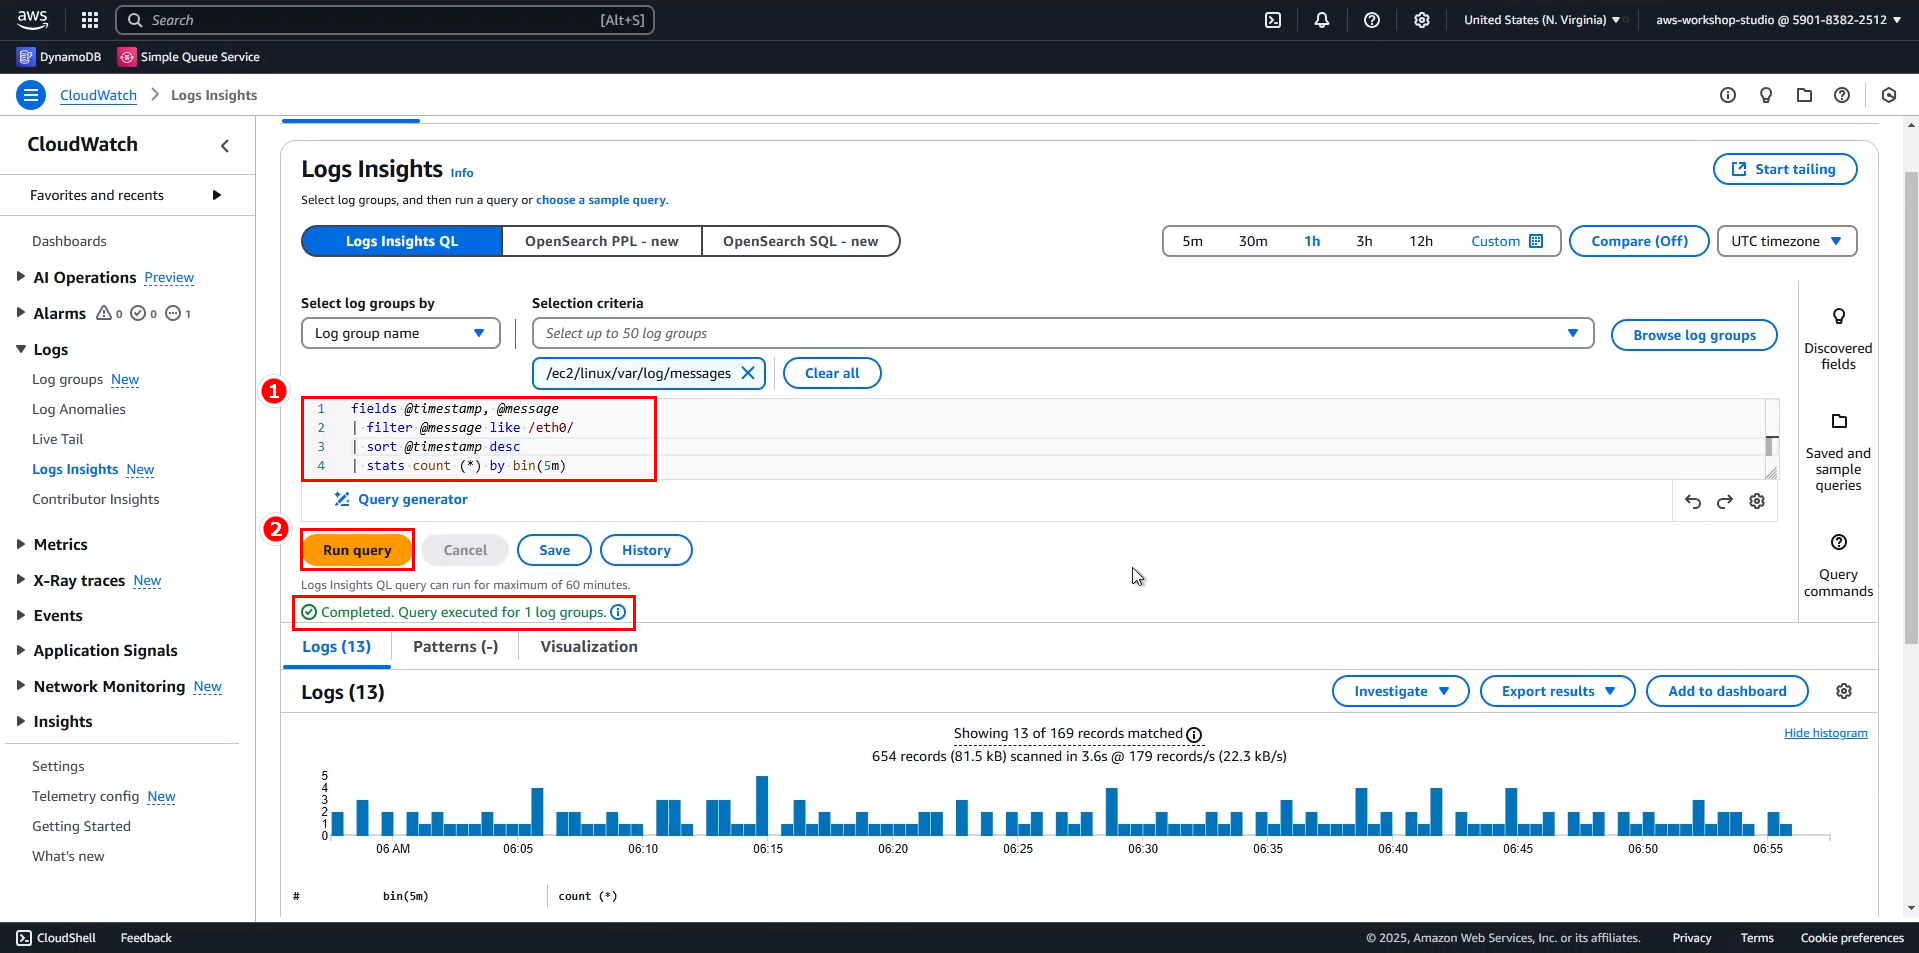Open the Log group name dropdown
The width and height of the screenshot is (1919, 953).
(400, 333)
